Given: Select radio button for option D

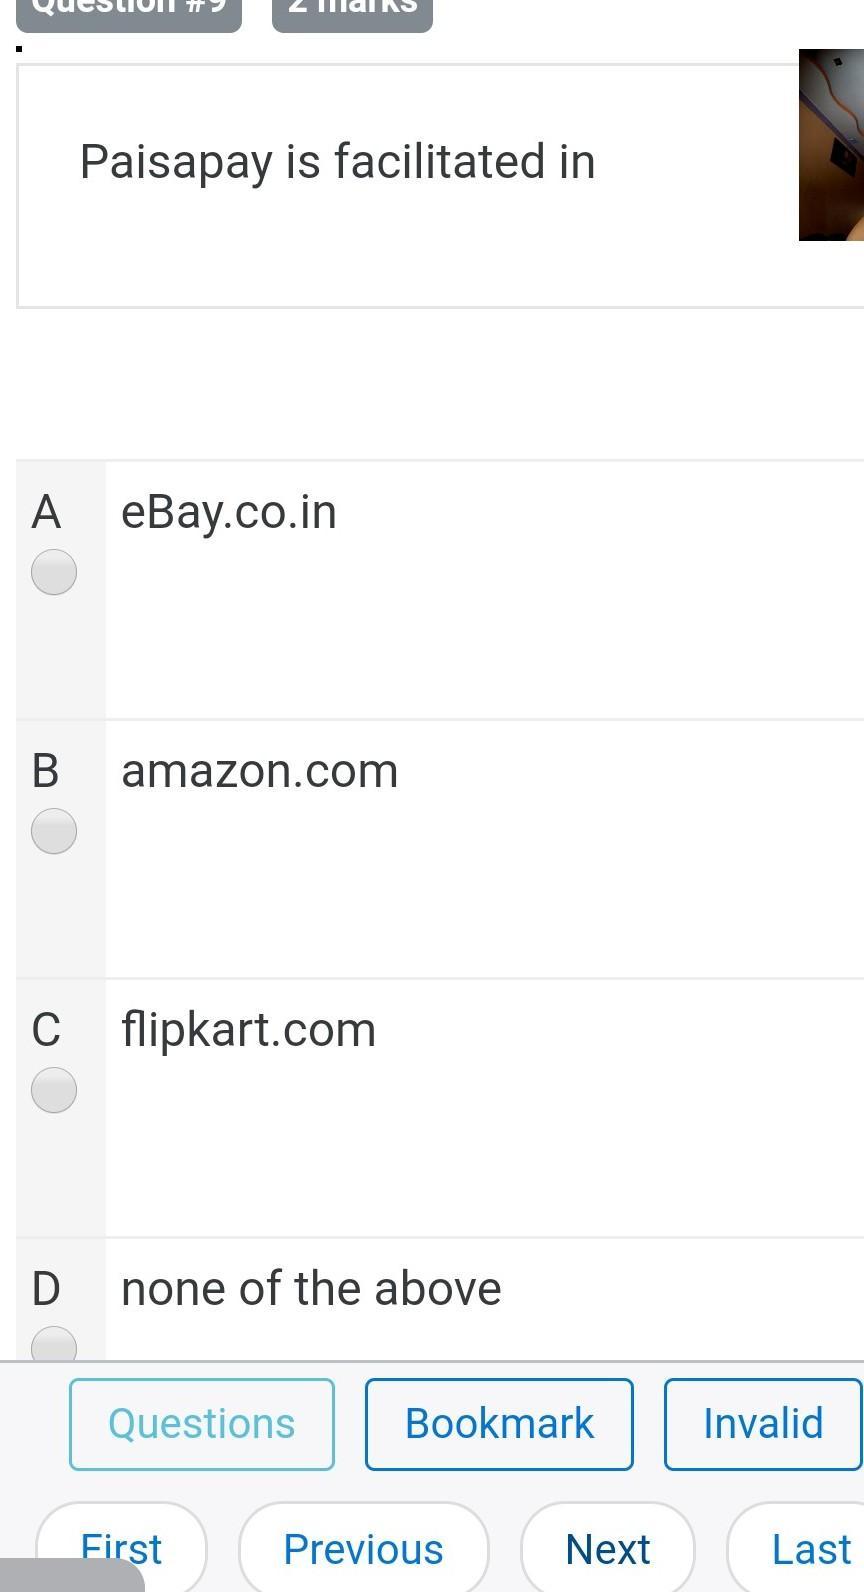Looking at the screenshot, I should [54, 1345].
